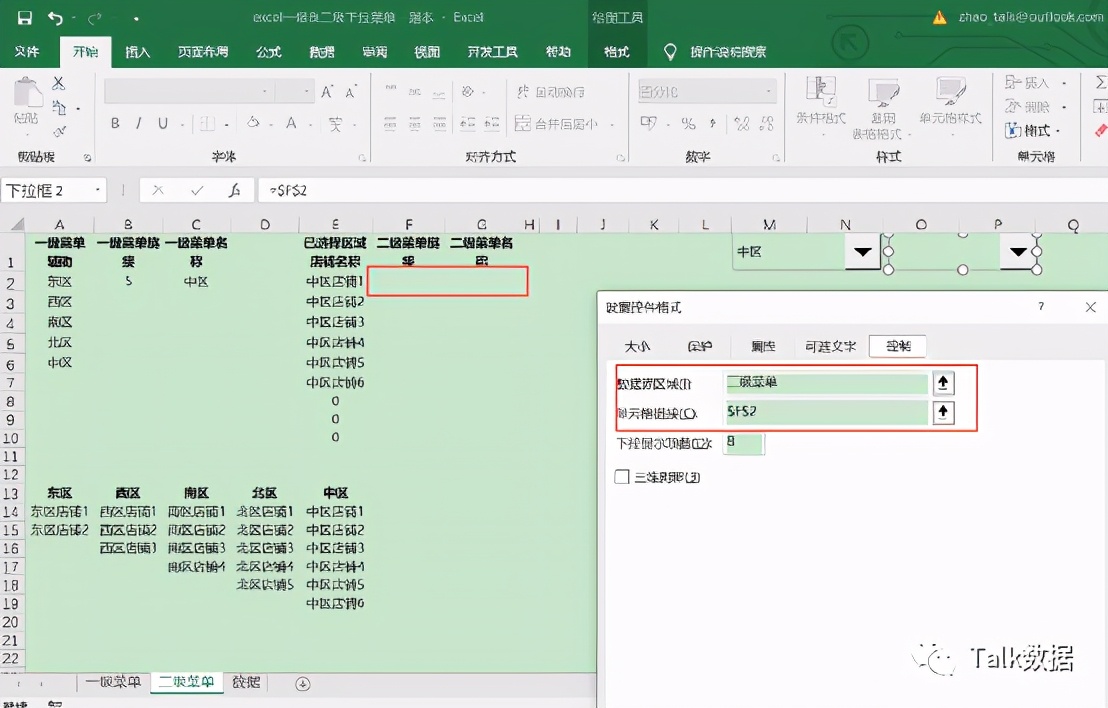
Task: Click the Undo arrow icon
Action: click(55, 18)
